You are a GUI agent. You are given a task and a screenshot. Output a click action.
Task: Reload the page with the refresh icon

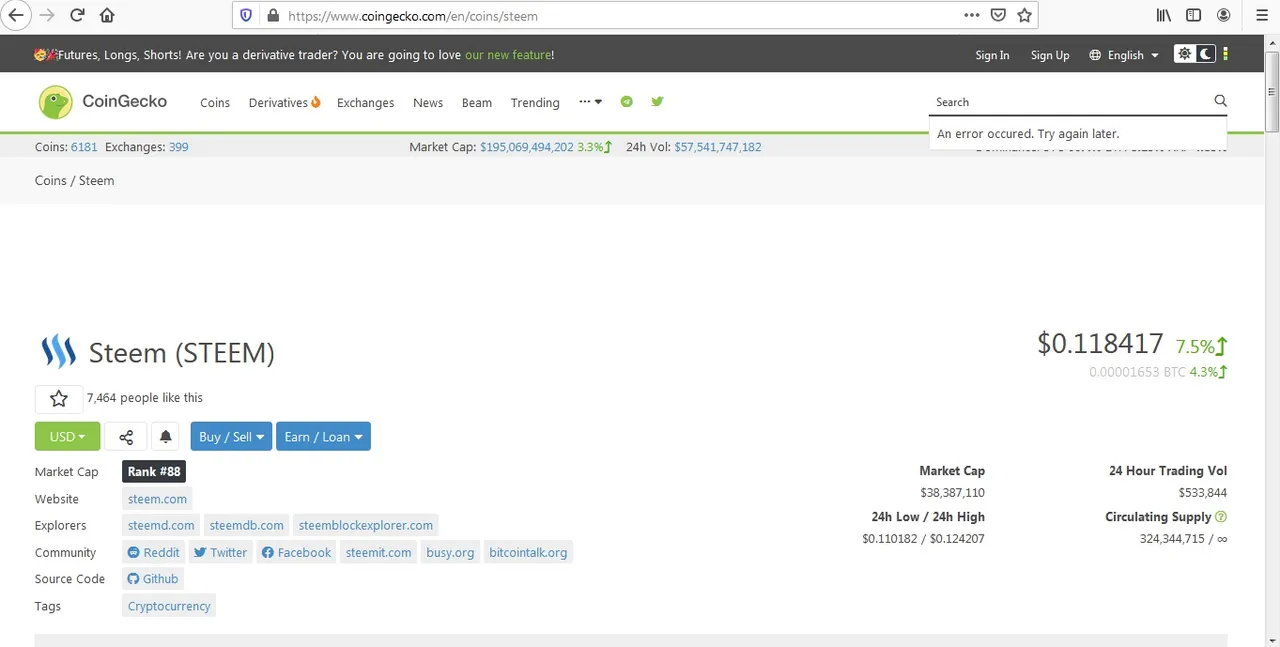point(77,15)
